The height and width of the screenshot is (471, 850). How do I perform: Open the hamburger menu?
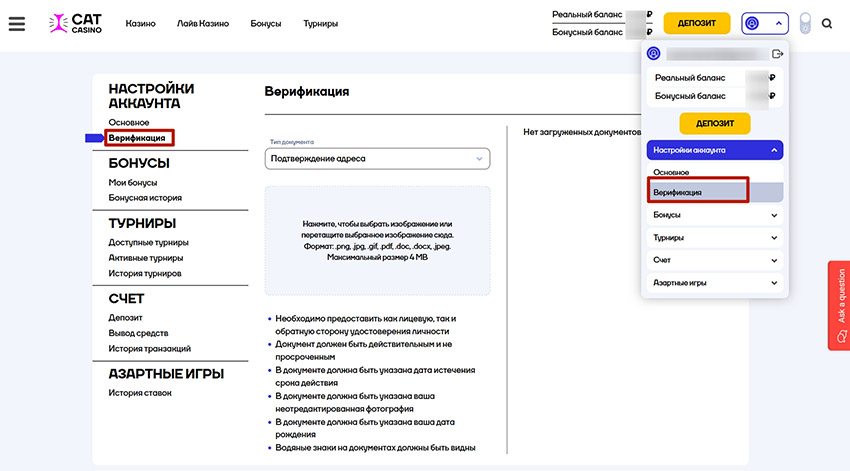pyautogui.click(x=17, y=23)
